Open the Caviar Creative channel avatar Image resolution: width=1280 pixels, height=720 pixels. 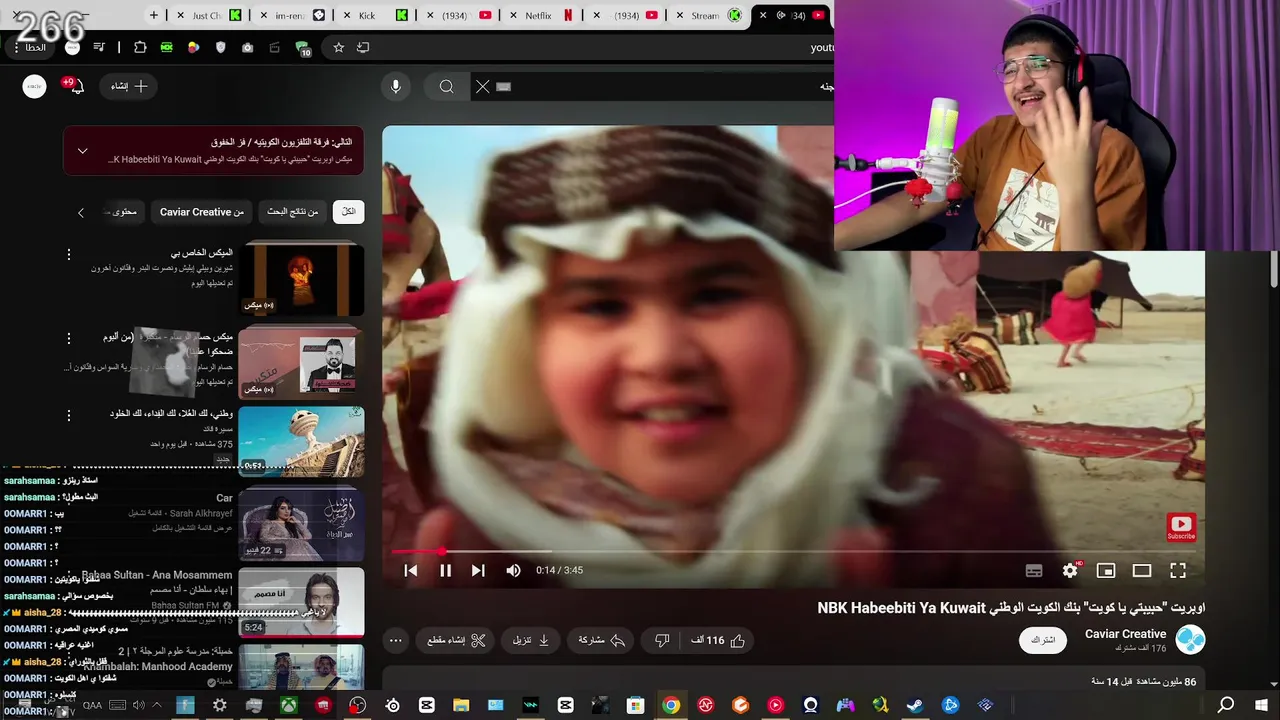pos(1190,640)
